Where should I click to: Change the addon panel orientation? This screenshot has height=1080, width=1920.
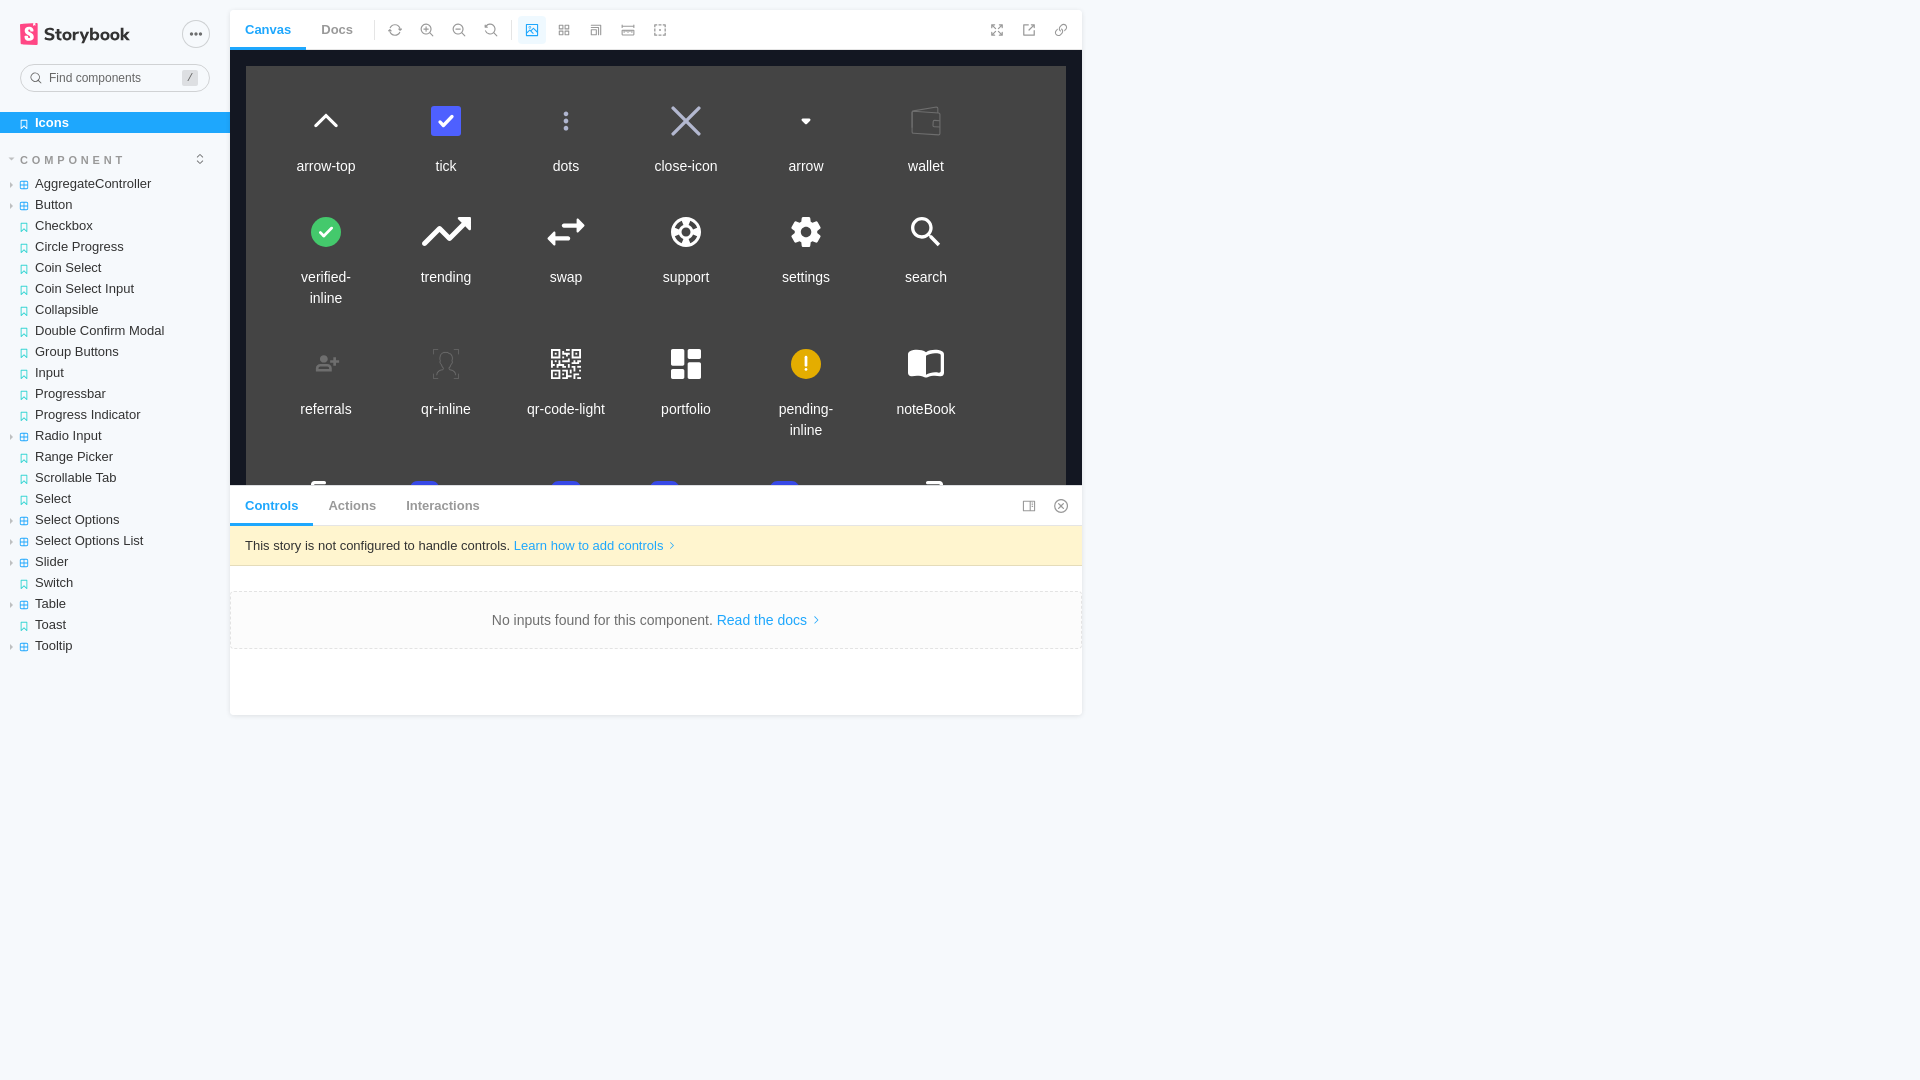1029,506
